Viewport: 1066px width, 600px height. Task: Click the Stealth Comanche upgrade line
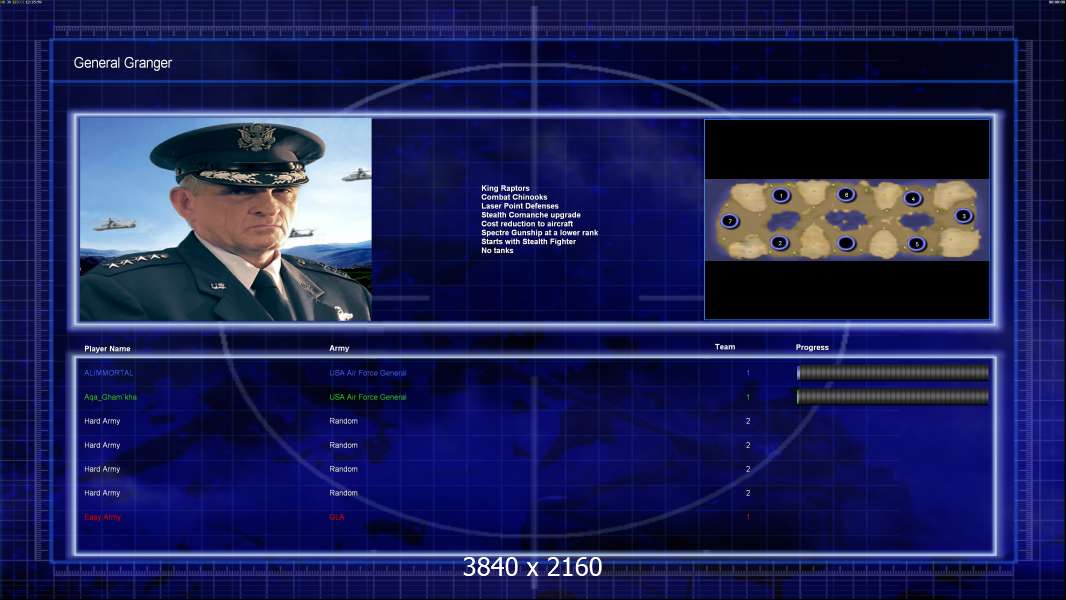pos(531,215)
